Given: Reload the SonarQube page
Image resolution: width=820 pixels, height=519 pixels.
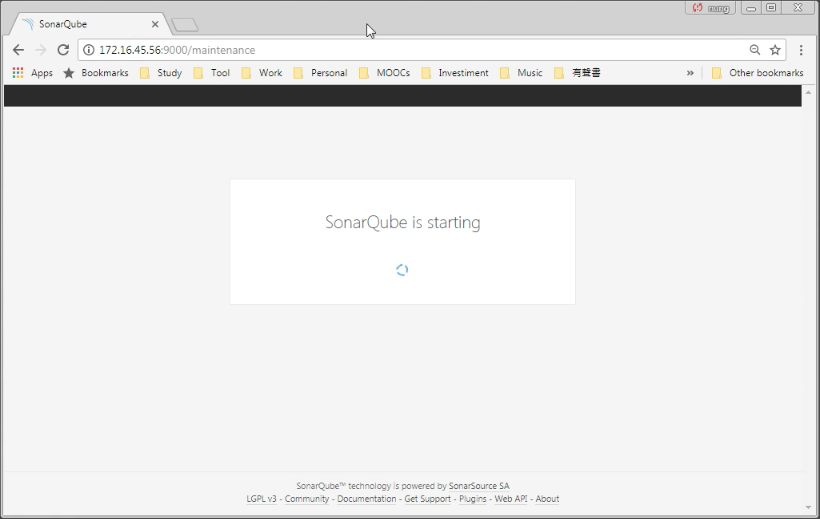Looking at the screenshot, I should pos(63,50).
